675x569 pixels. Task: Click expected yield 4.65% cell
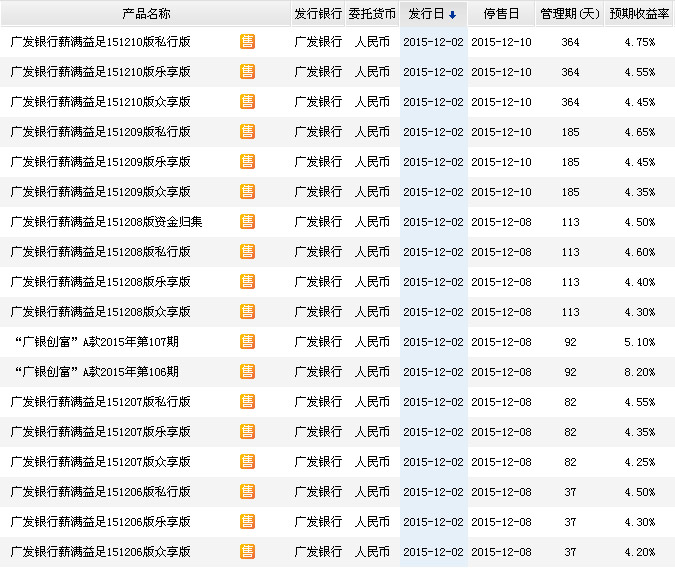point(640,132)
